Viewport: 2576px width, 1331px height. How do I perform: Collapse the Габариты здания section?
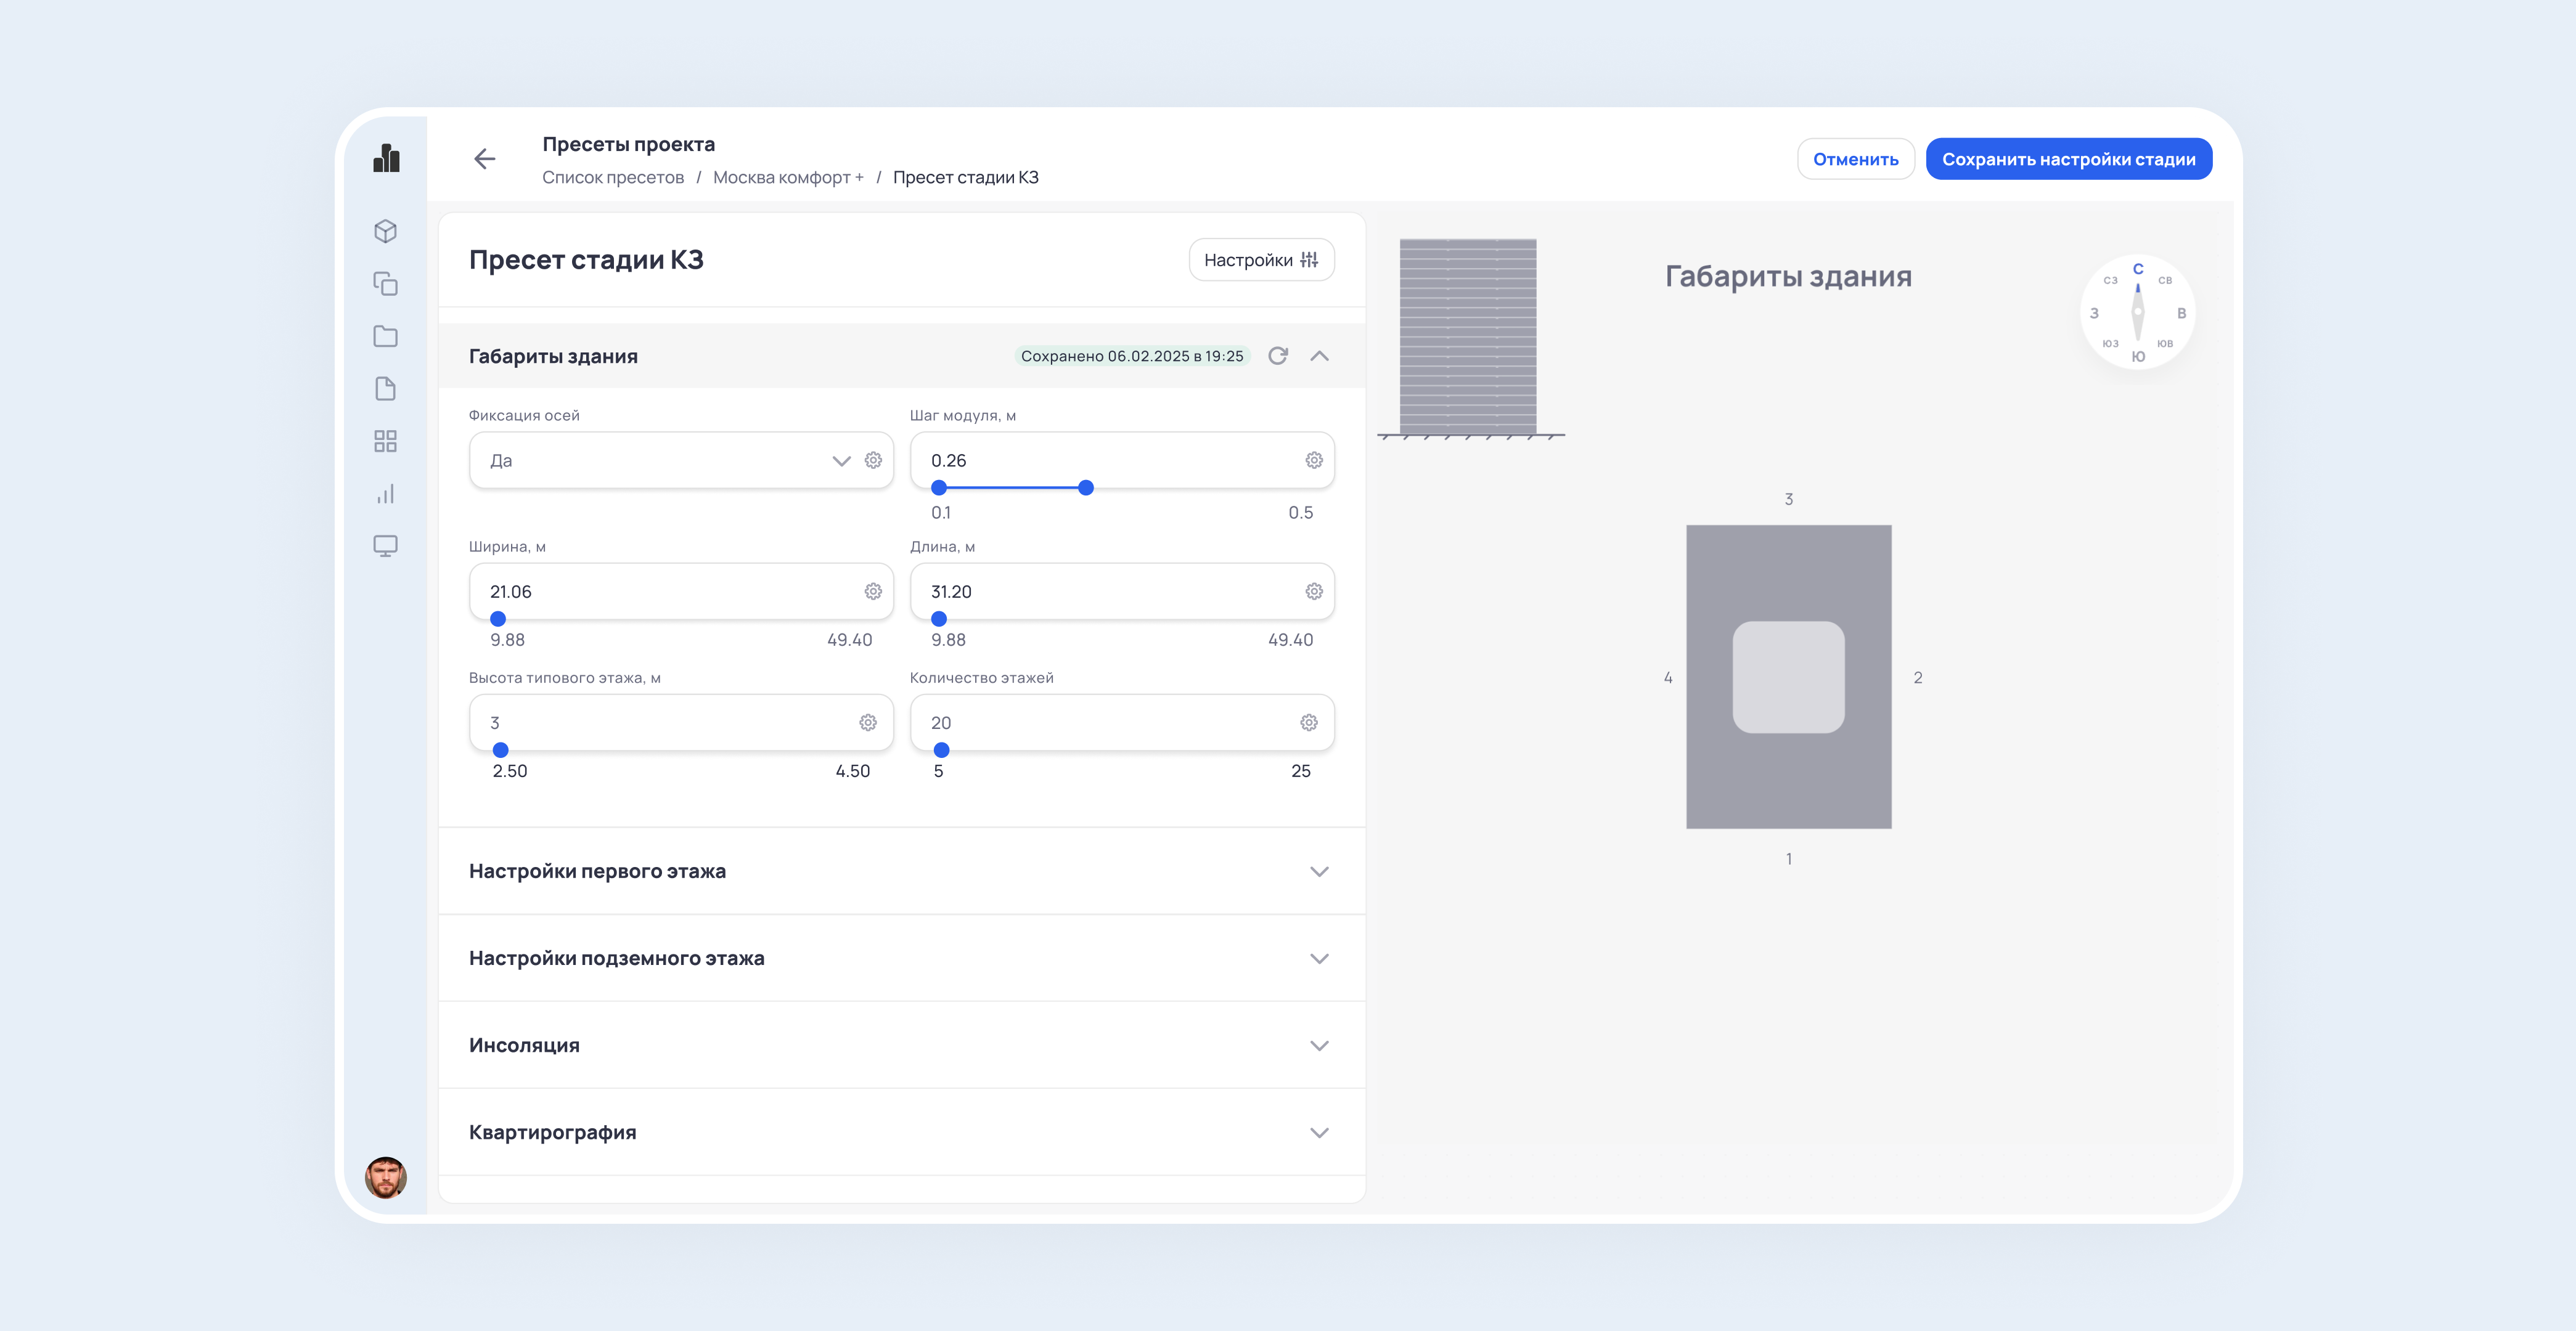(x=1319, y=356)
